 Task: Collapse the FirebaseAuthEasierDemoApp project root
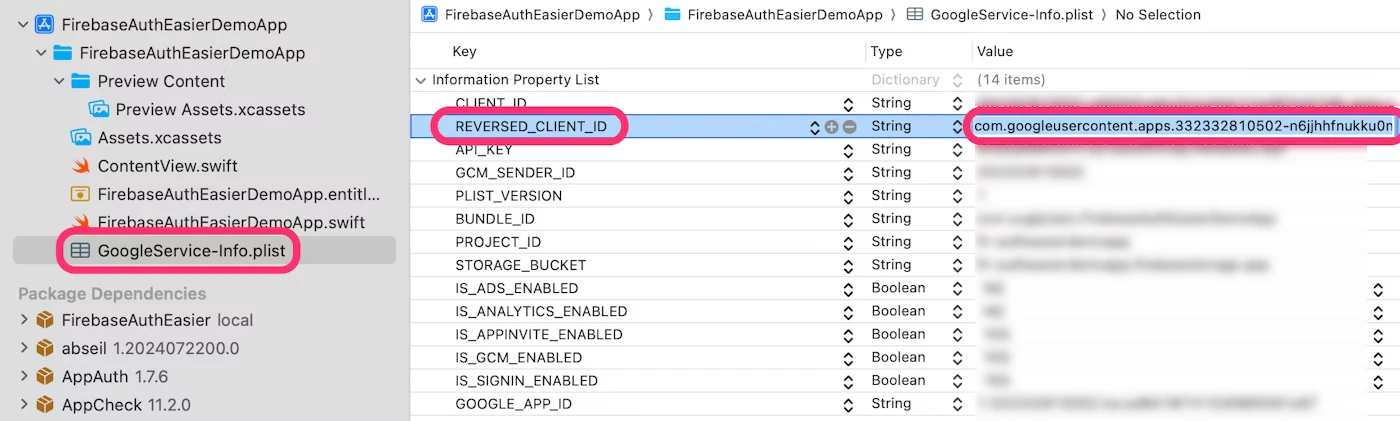(x=23, y=24)
